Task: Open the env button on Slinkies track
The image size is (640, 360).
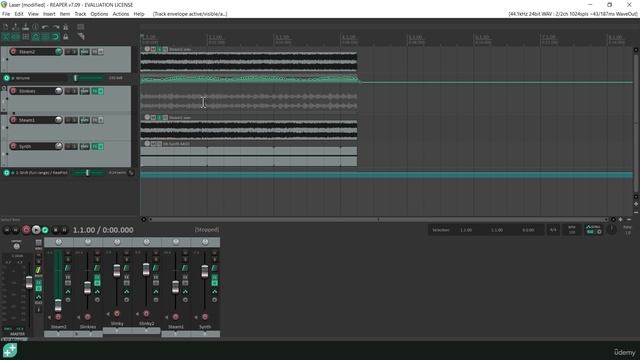Action: (x=84, y=91)
